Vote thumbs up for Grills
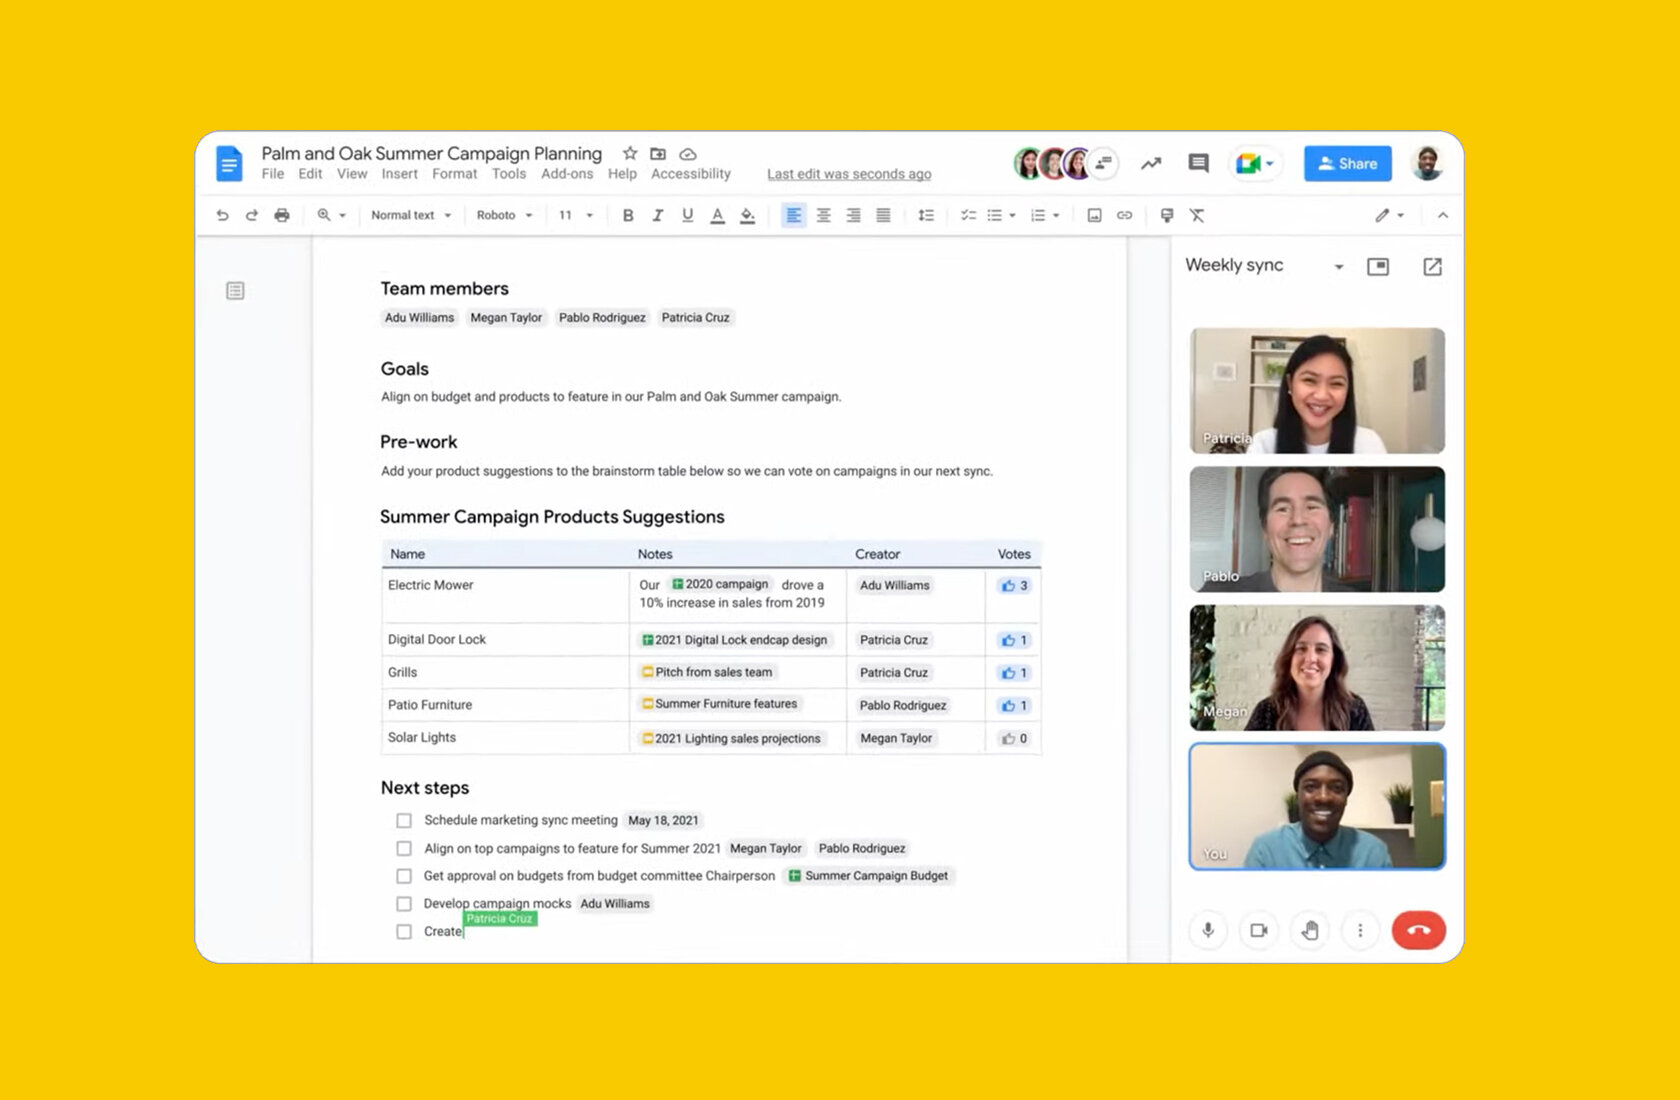Image resolution: width=1680 pixels, height=1100 pixels. [1014, 673]
